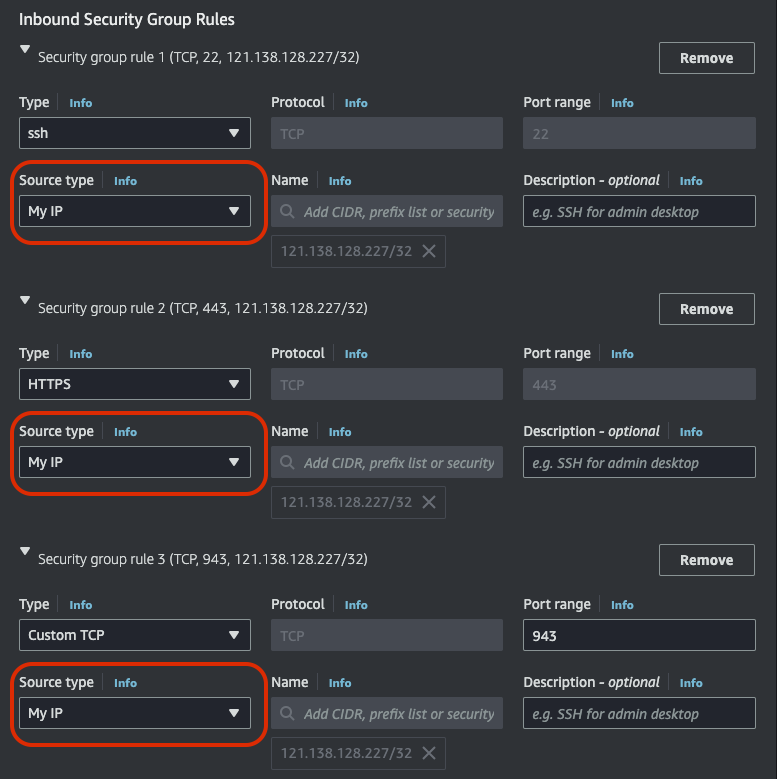
Task: Open the Source type dropdown in rule 3
Action: point(135,713)
